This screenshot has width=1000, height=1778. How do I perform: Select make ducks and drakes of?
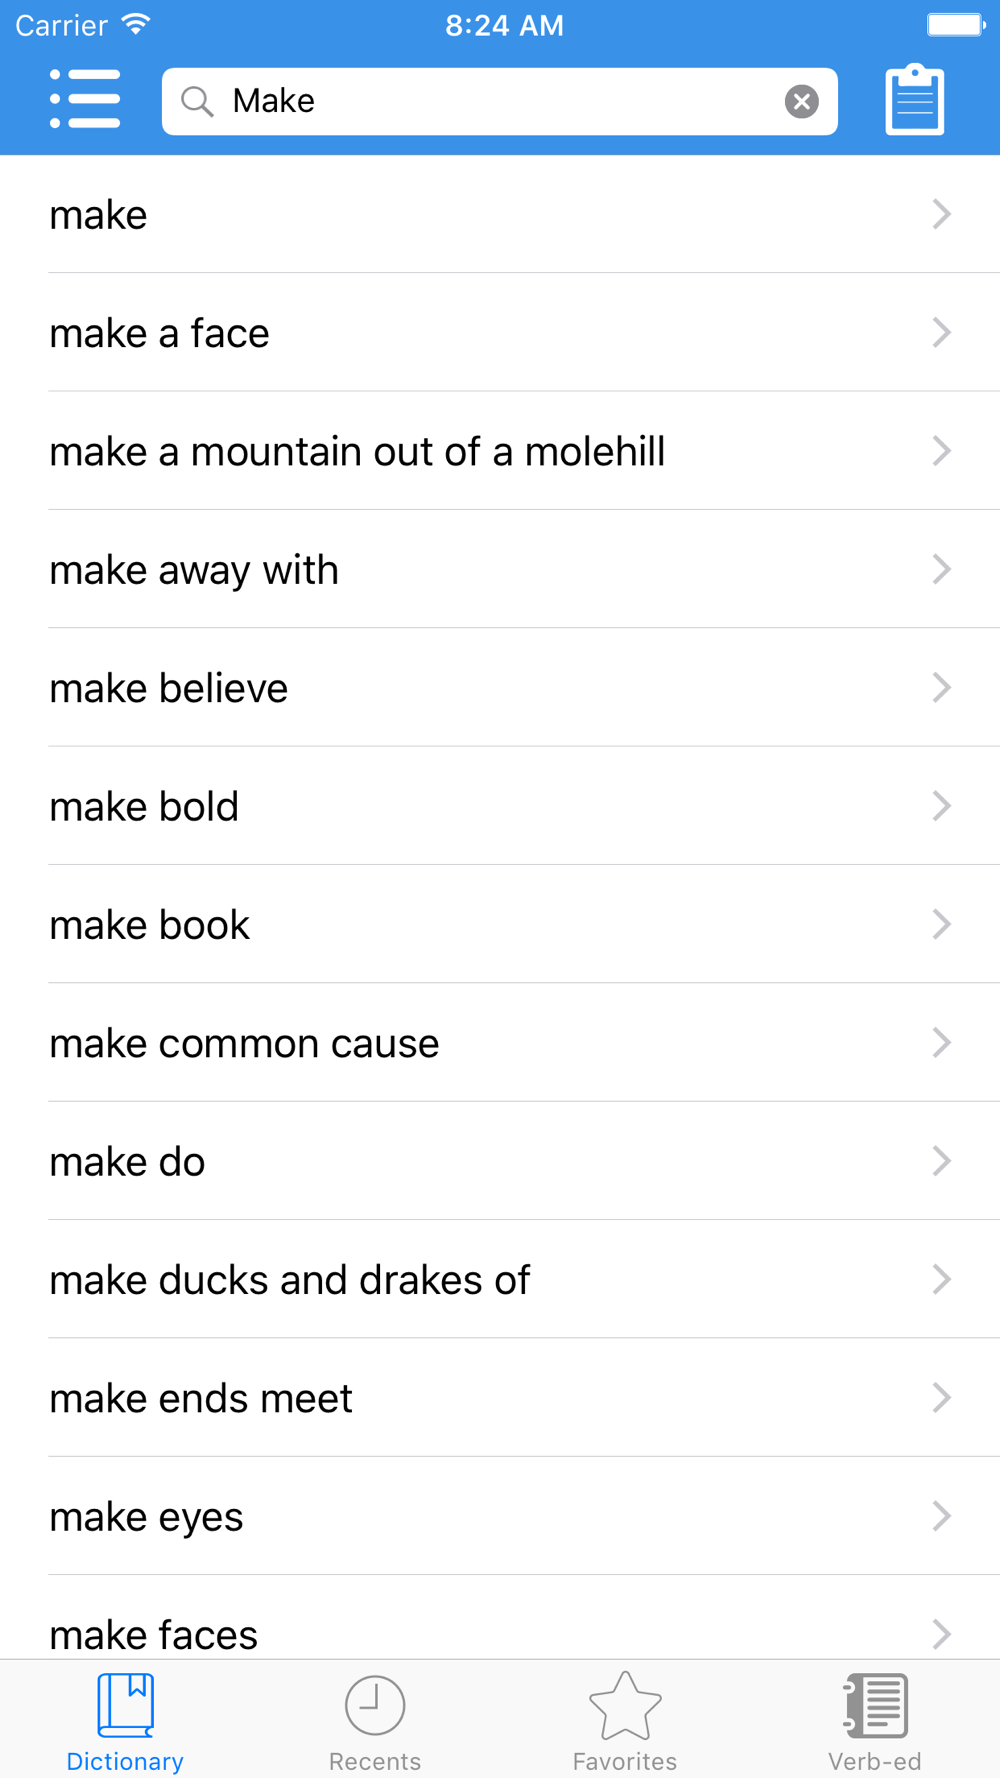click(500, 1280)
